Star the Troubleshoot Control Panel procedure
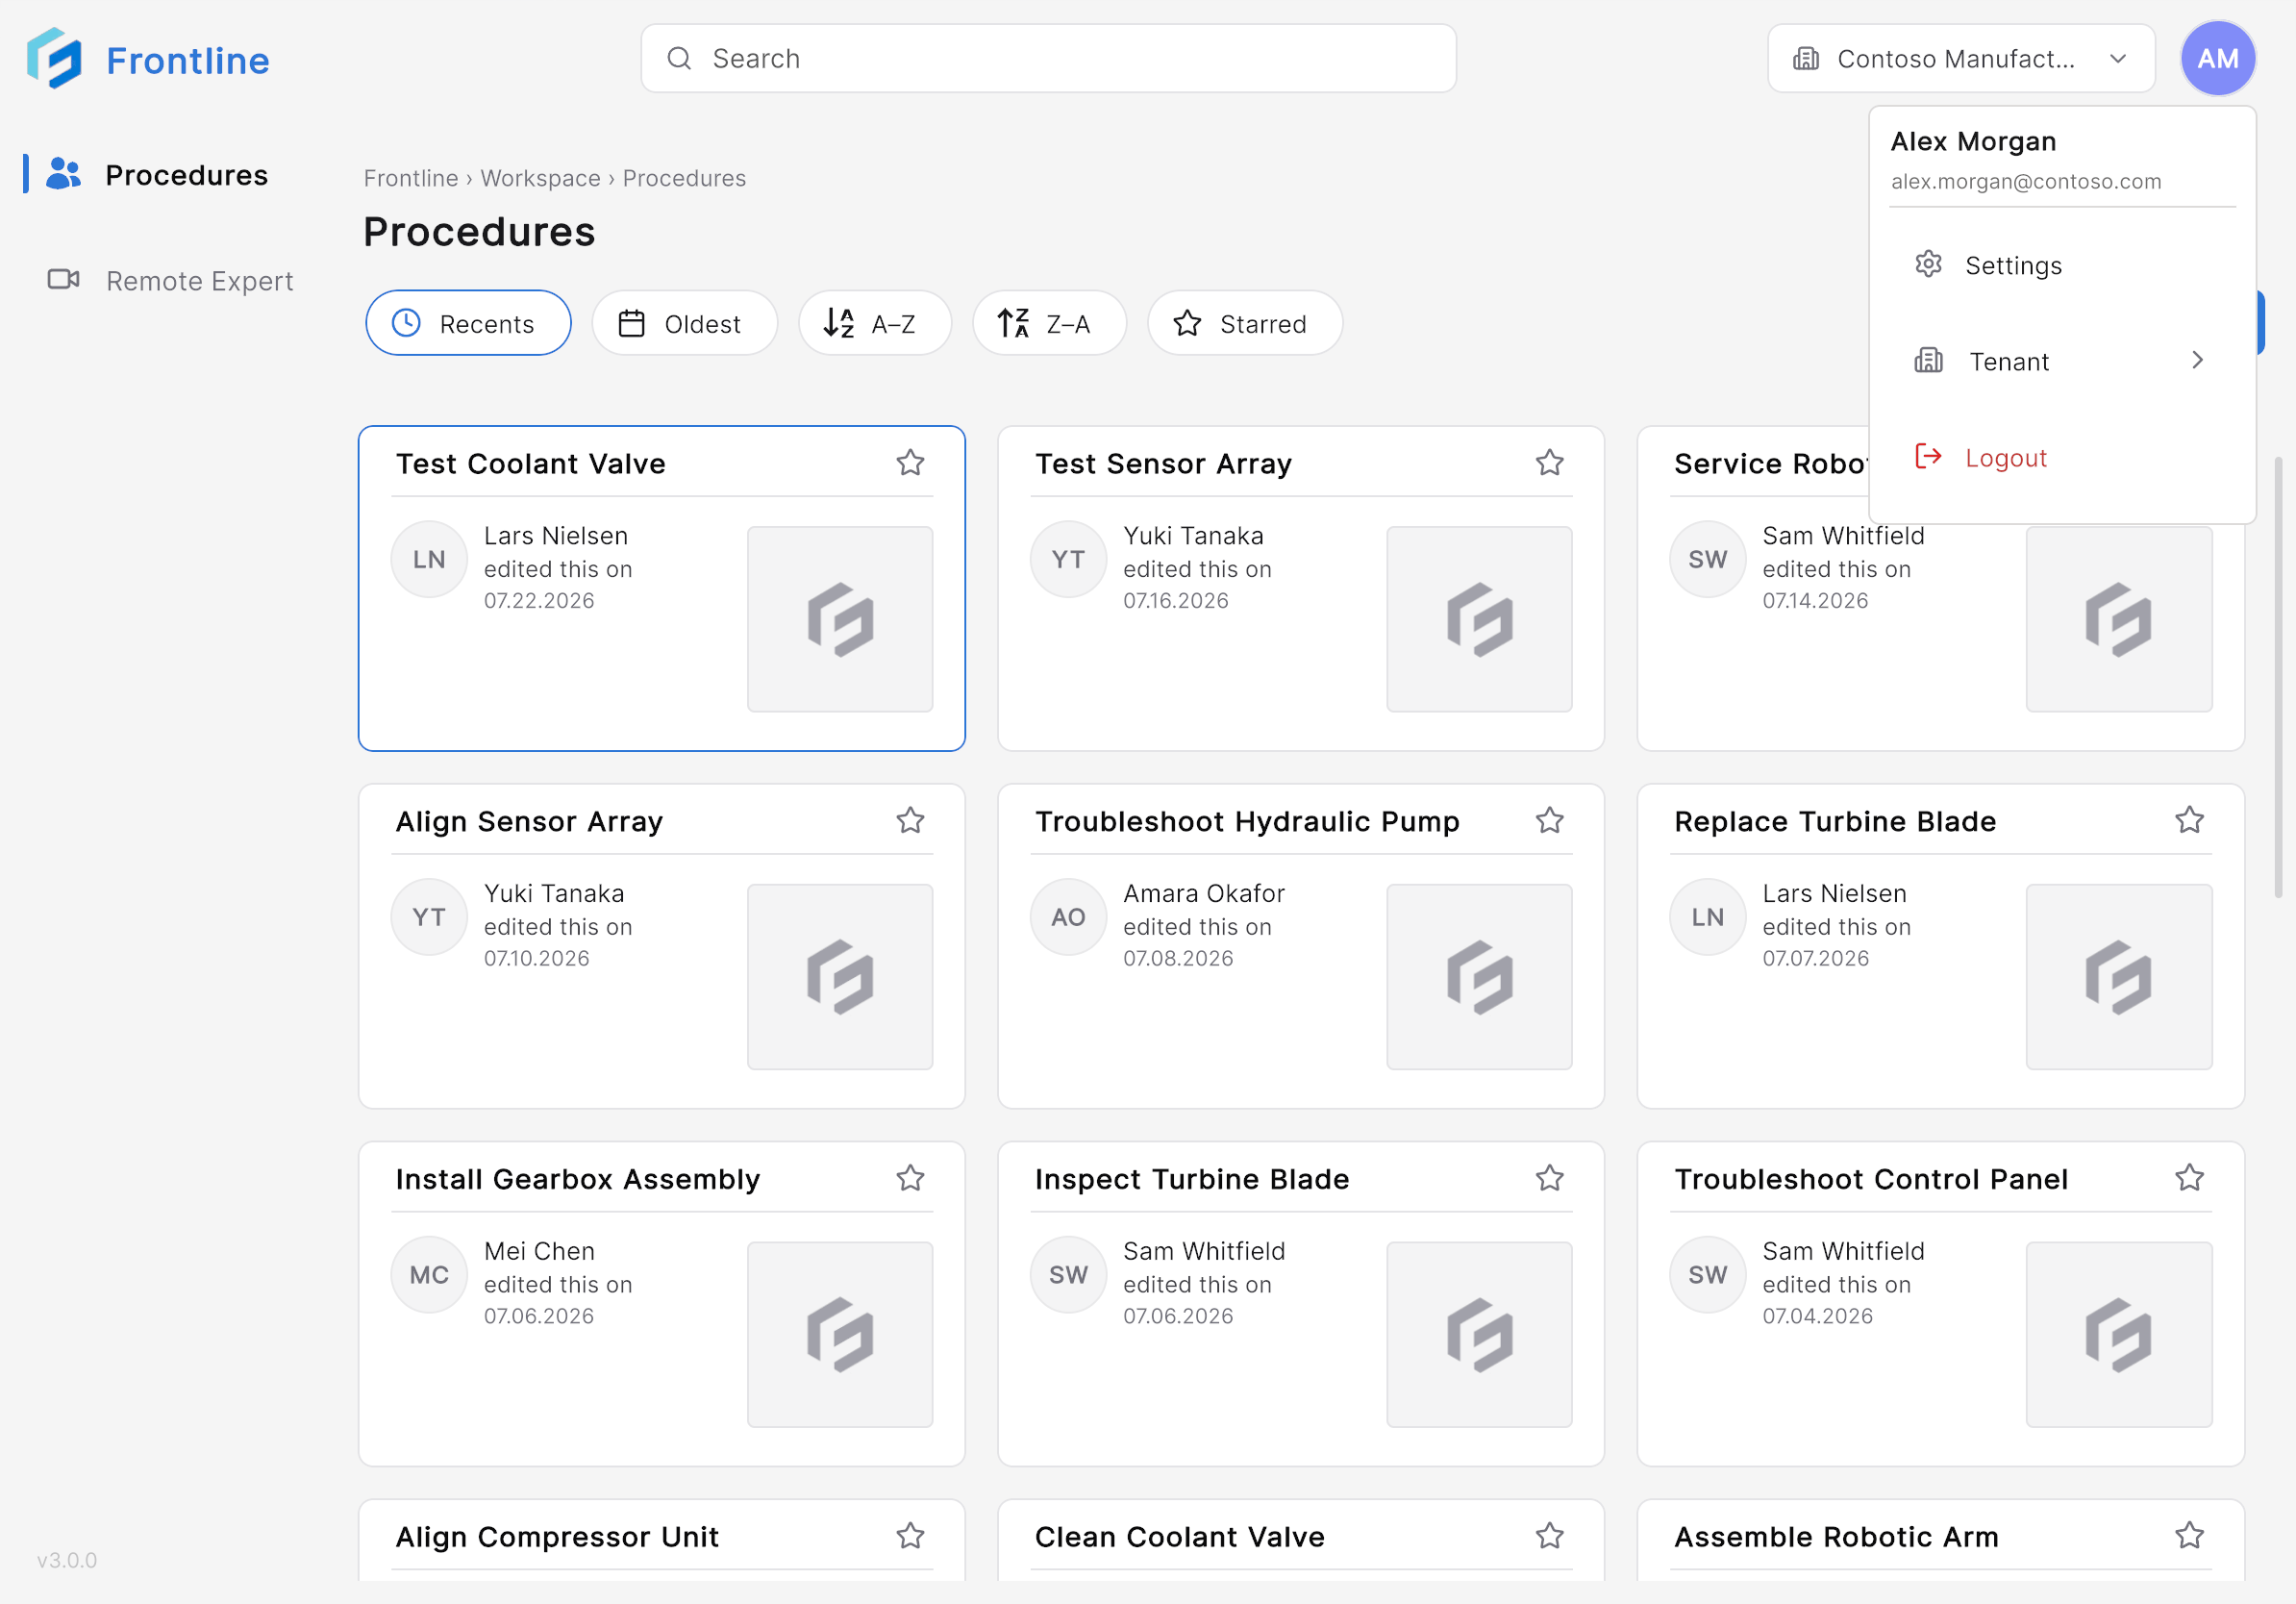 click(x=2189, y=1178)
